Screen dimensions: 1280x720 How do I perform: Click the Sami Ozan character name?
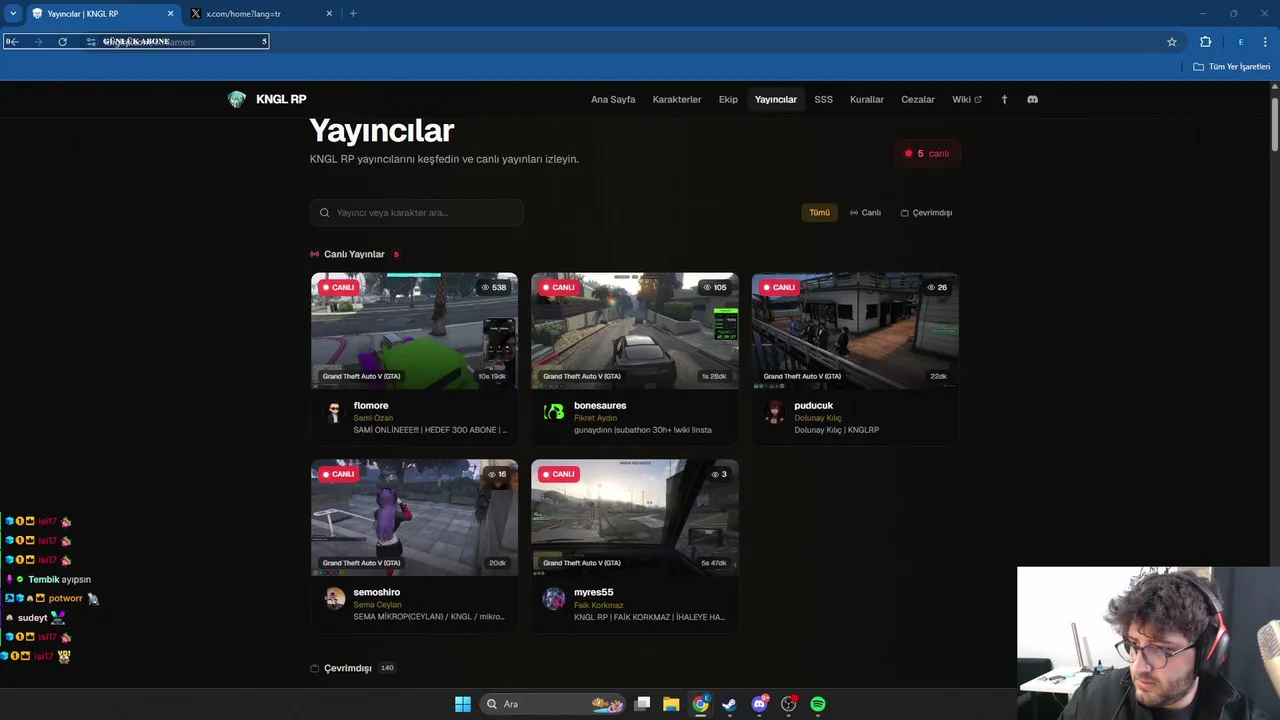pyautogui.click(x=373, y=418)
